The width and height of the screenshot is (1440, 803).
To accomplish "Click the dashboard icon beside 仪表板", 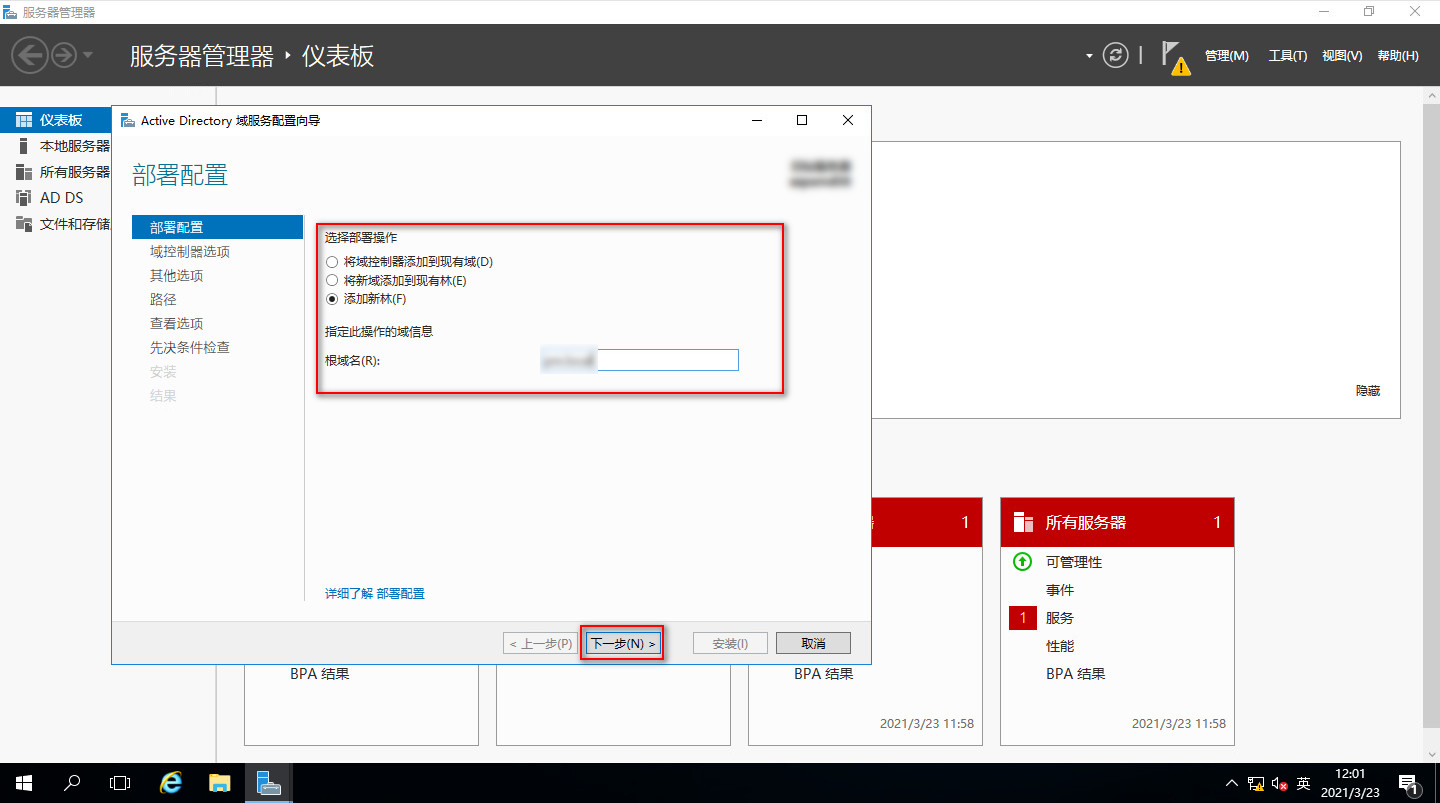I will coord(24,120).
